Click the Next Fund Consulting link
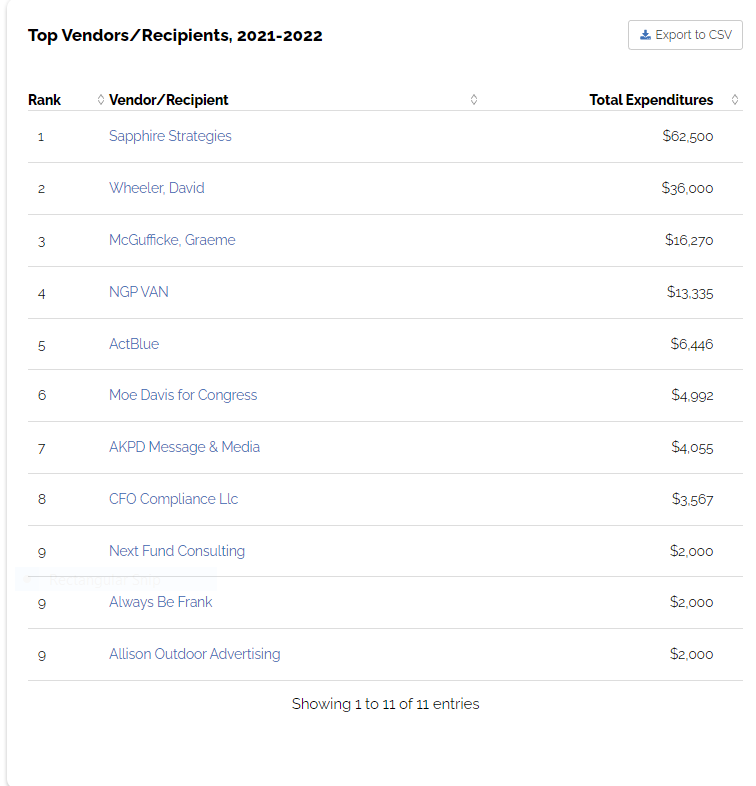 [x=177, y=551]
